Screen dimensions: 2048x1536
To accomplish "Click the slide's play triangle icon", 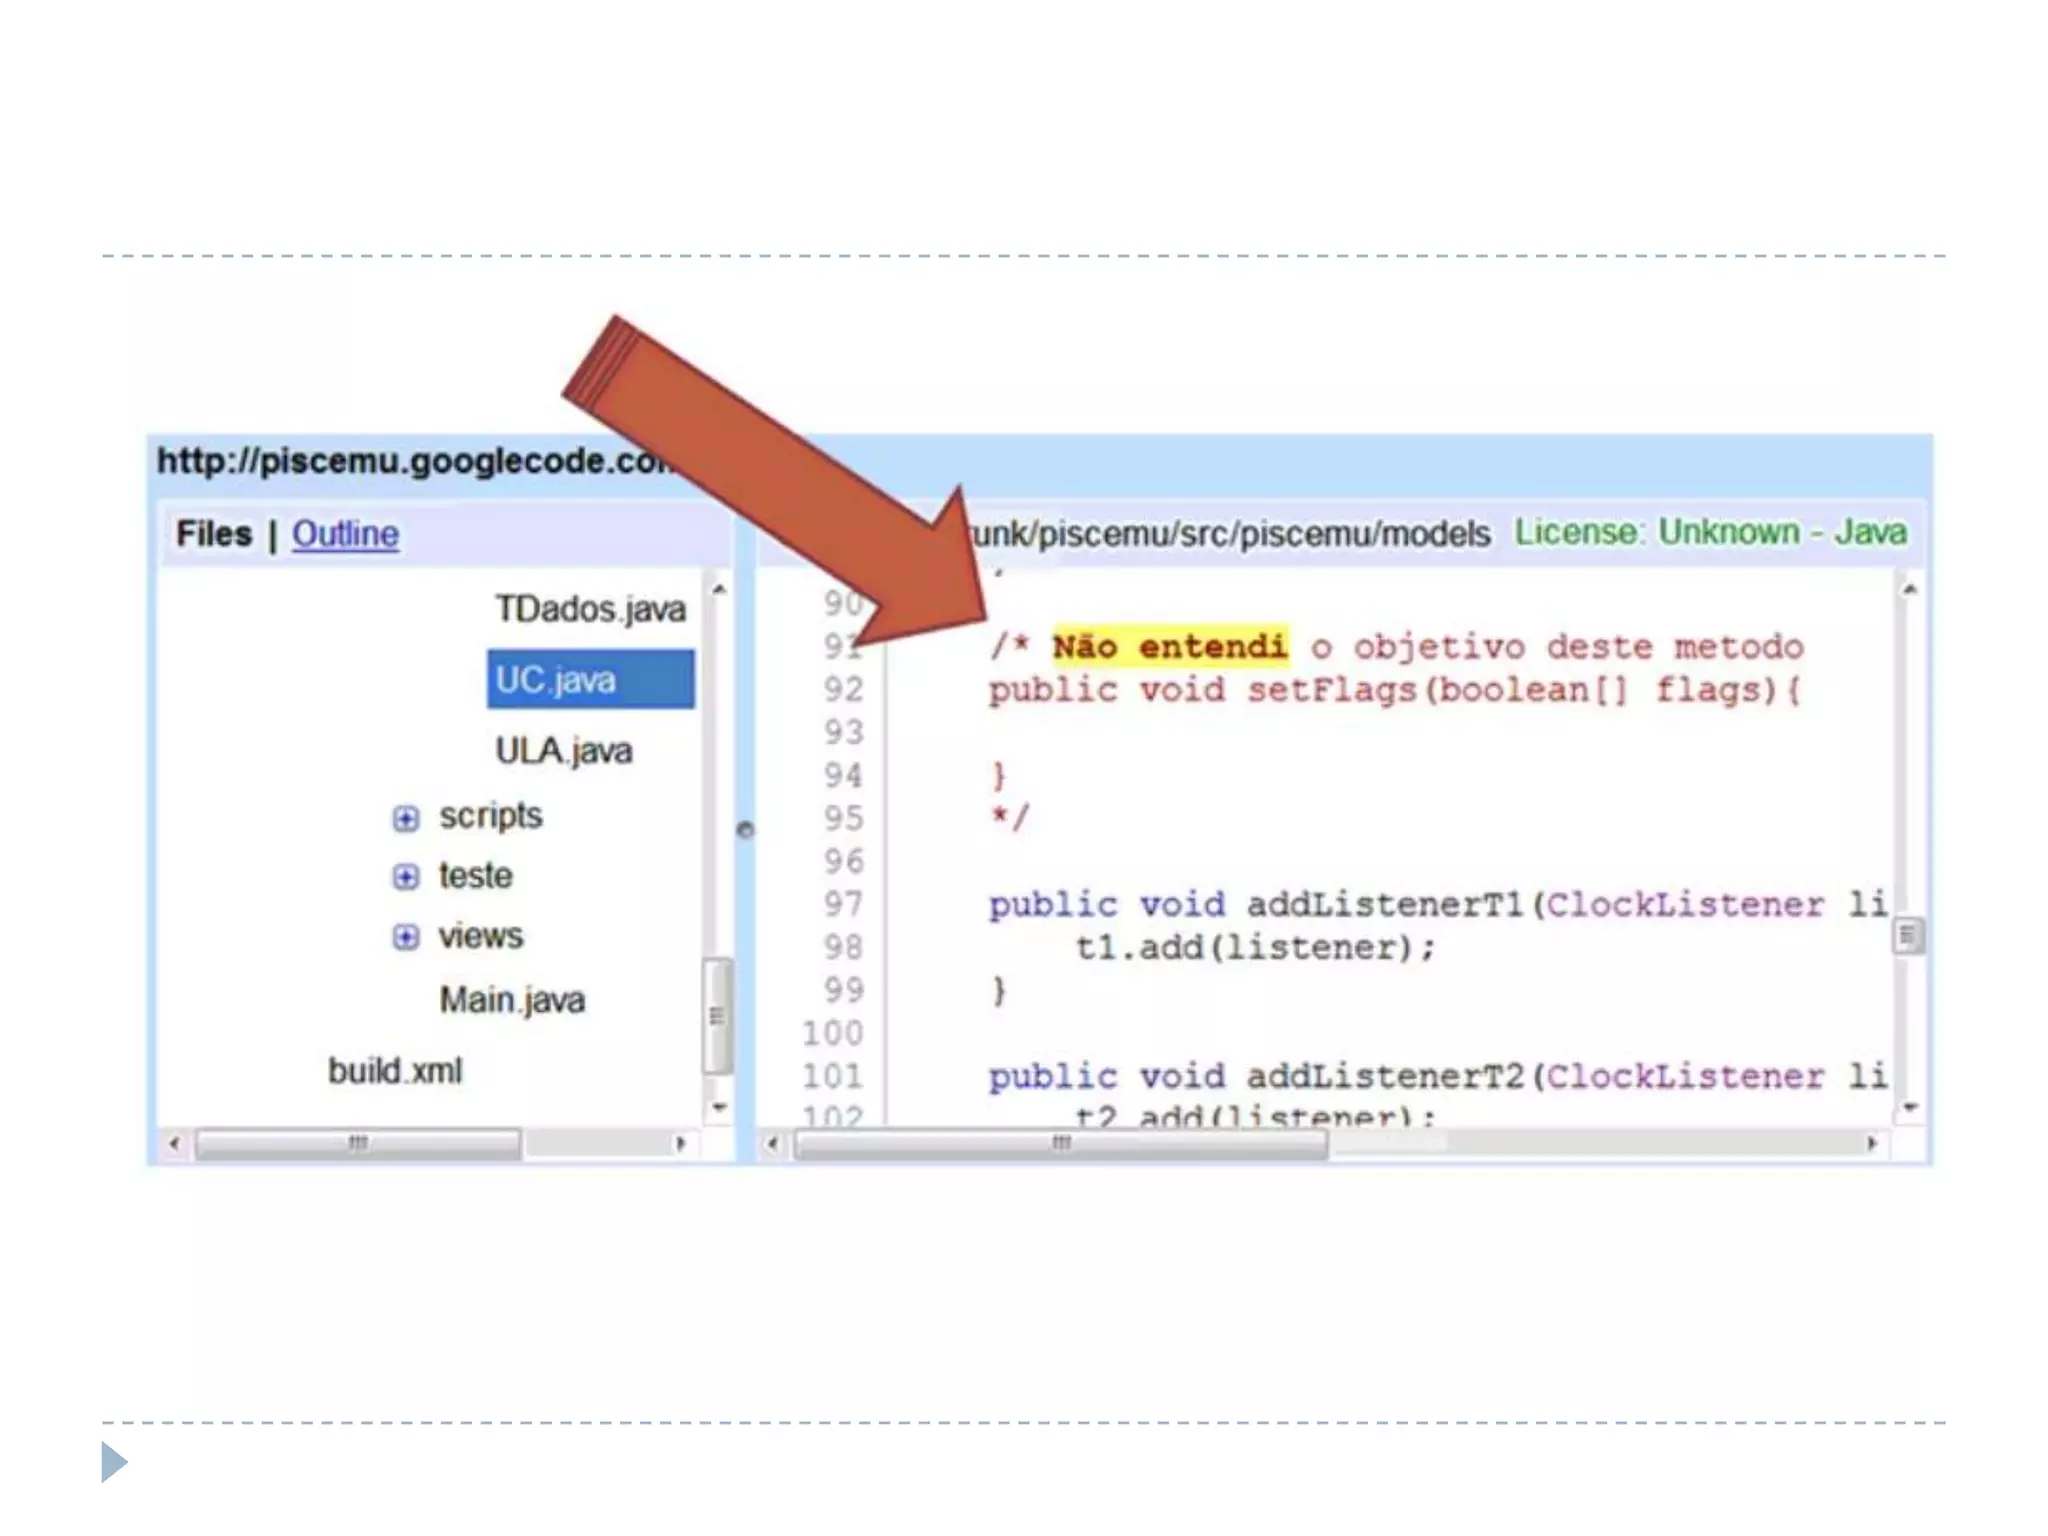I will [x=113, y=1462].
